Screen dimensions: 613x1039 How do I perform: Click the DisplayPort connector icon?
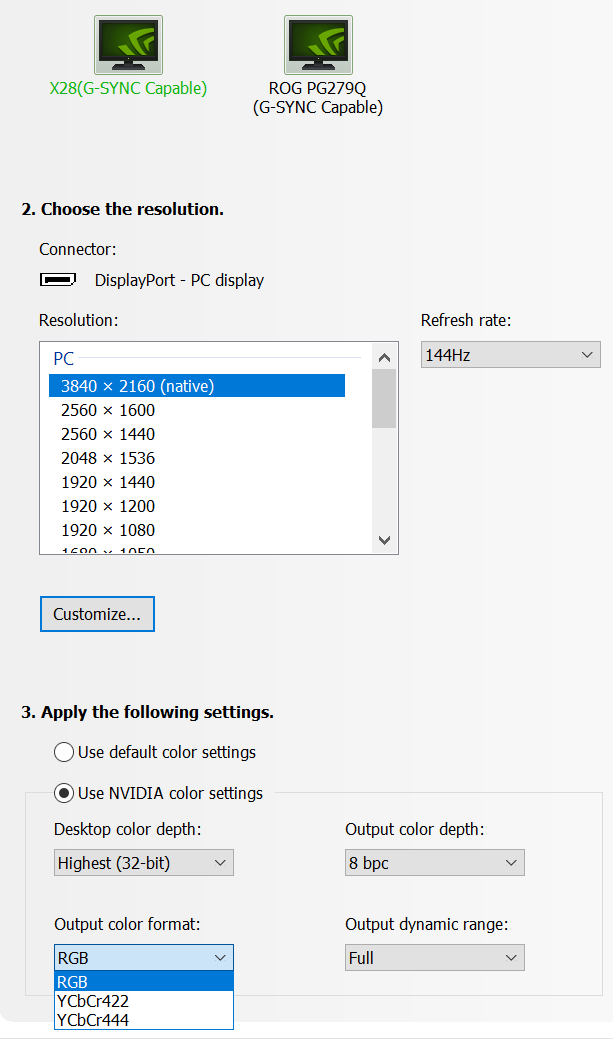click(x=58, y=280)
